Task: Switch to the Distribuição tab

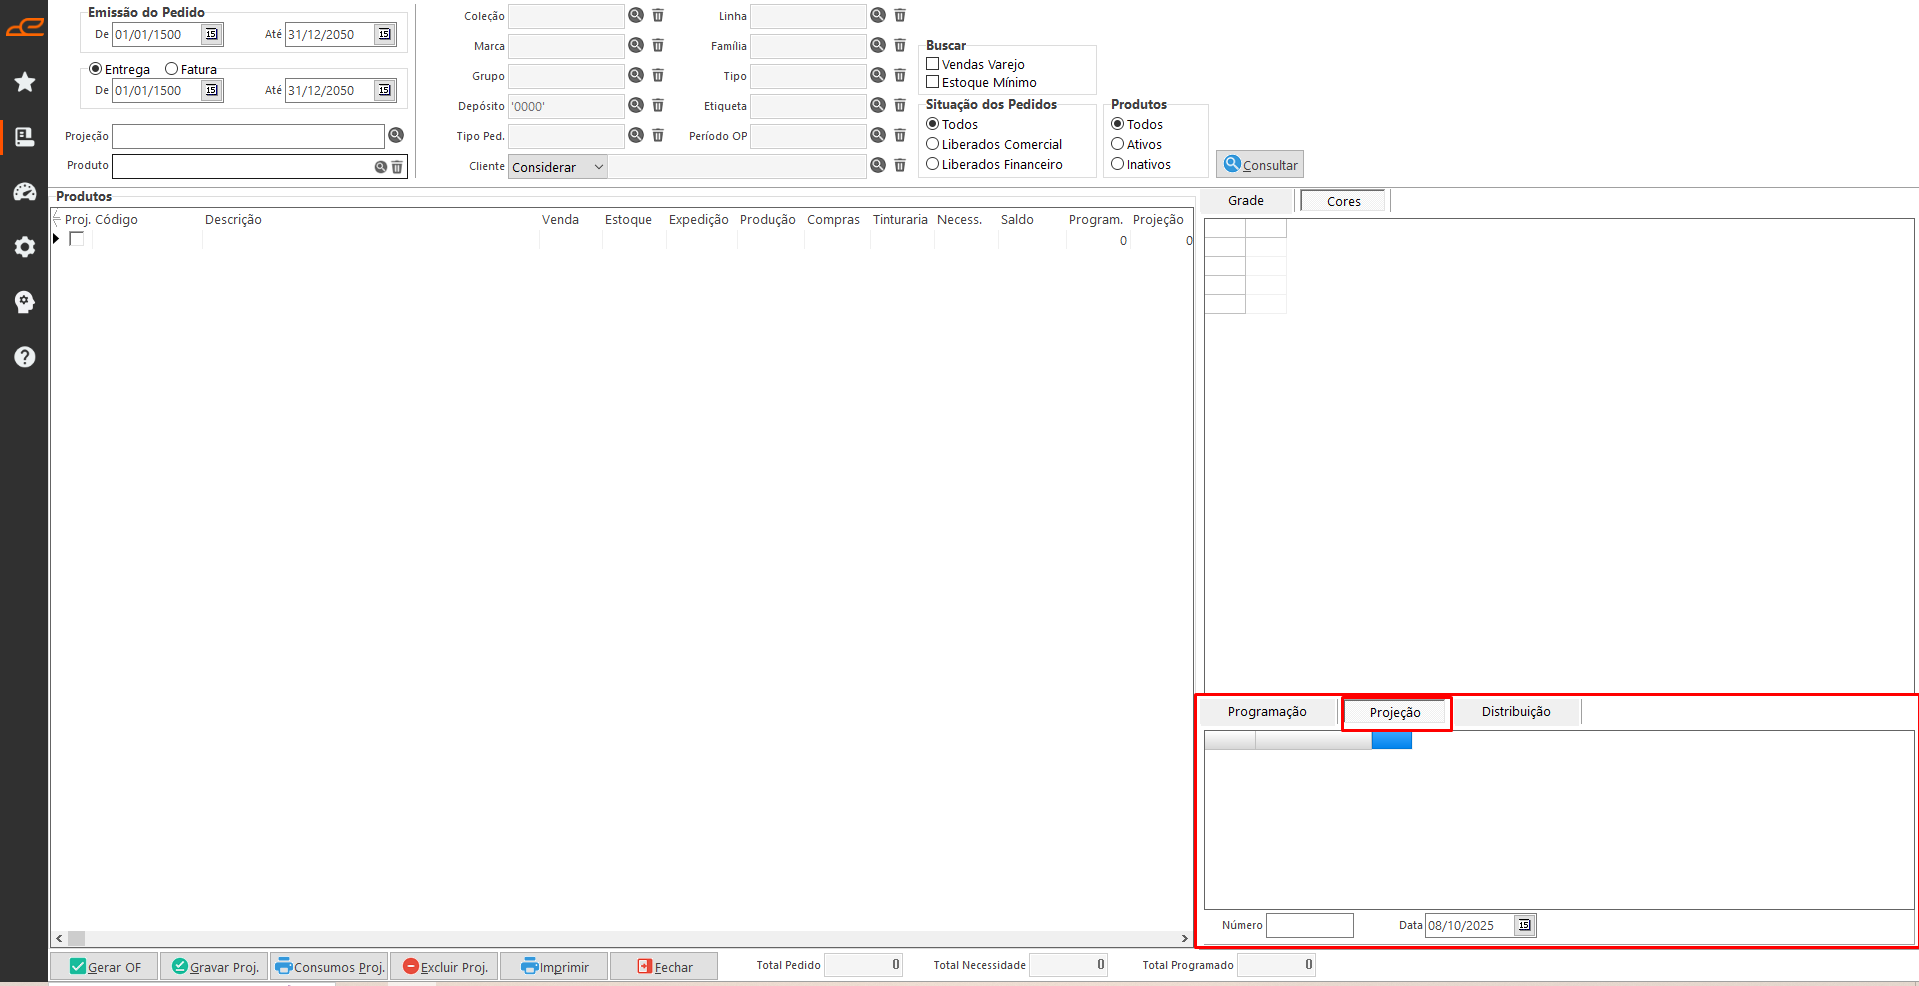Action: coord(1515,712)
